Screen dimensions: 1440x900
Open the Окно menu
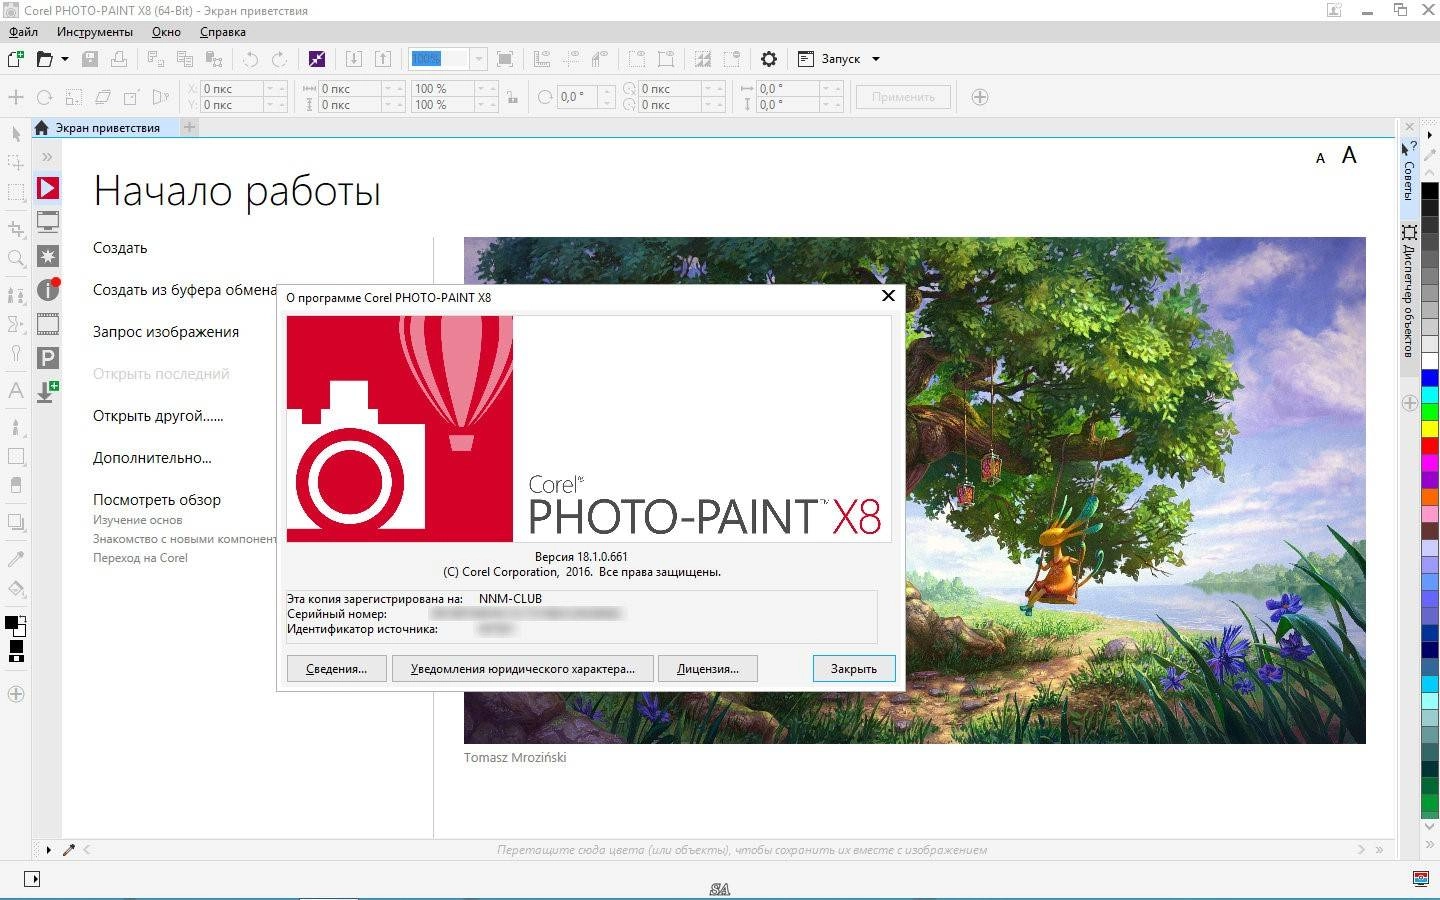tap(166, 32)
